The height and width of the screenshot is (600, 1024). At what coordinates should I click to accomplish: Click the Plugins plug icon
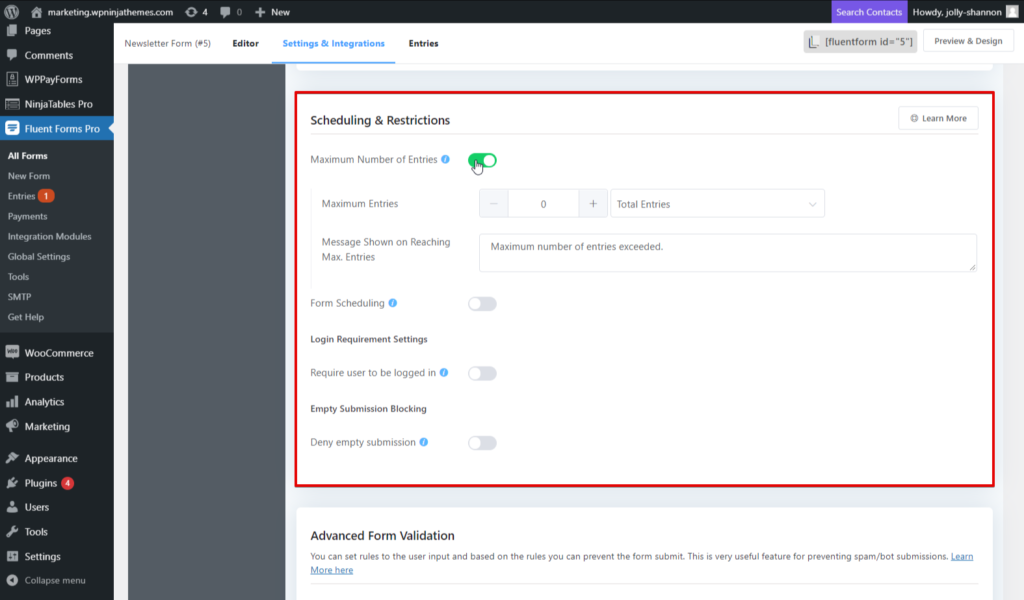tap(12, 482)
